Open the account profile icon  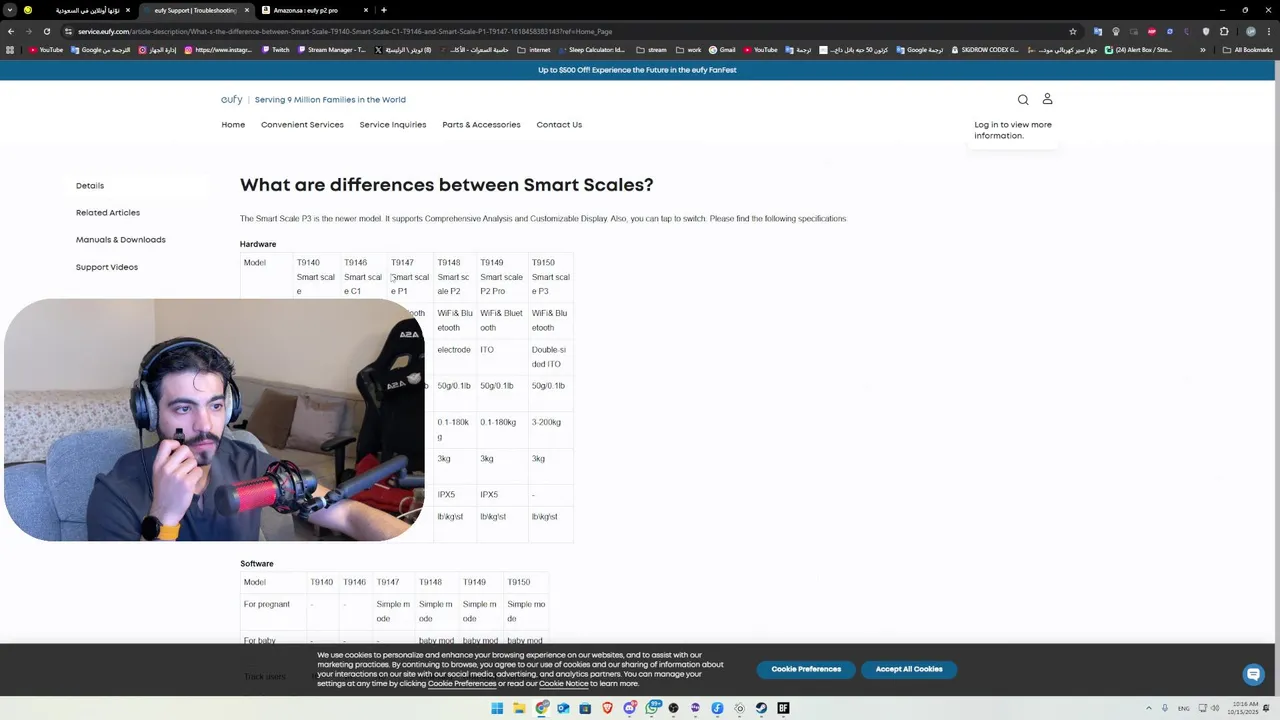click(1047, 99)
